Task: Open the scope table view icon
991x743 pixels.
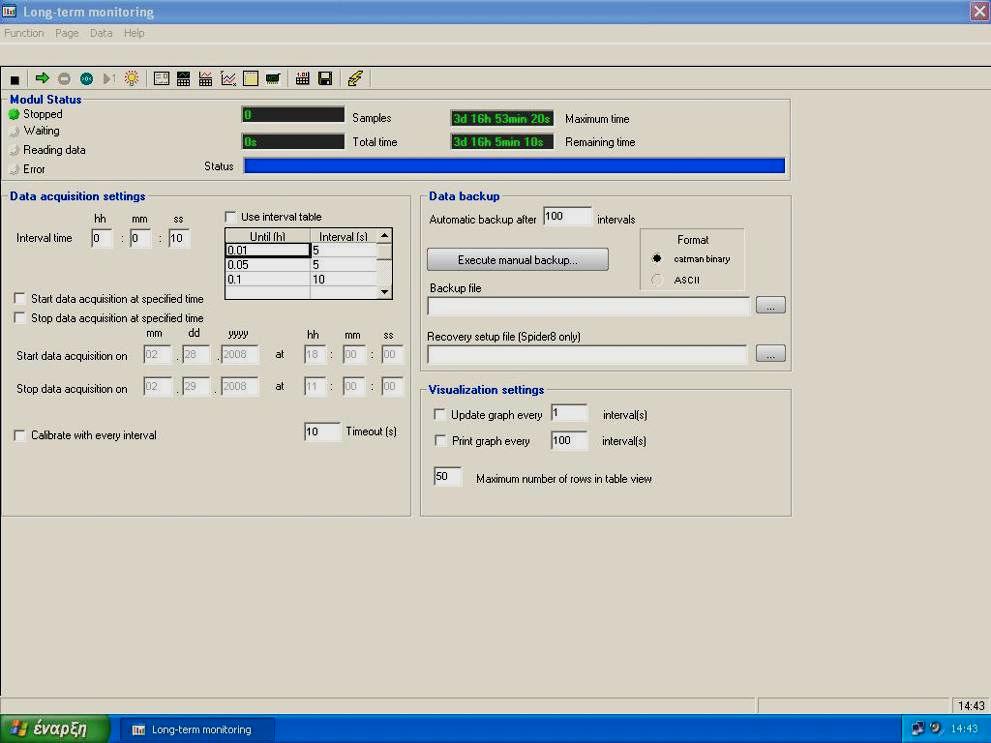Action: click(183, 78)
